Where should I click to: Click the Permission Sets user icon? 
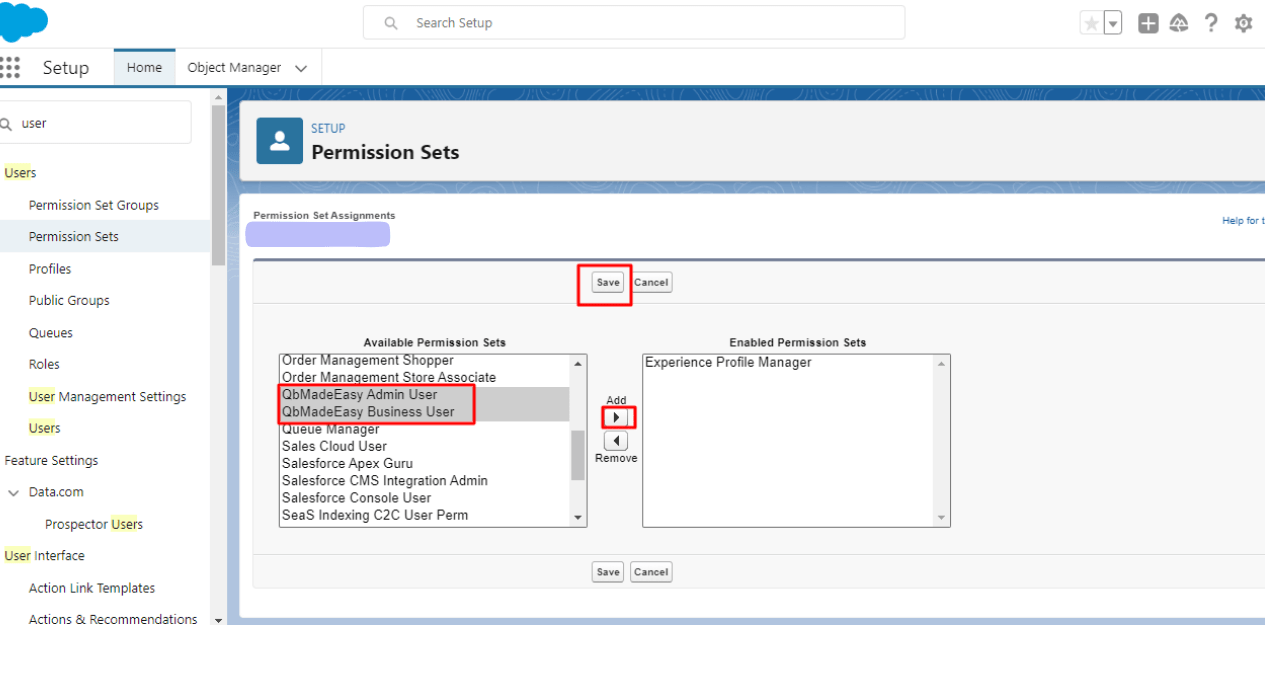280,141
